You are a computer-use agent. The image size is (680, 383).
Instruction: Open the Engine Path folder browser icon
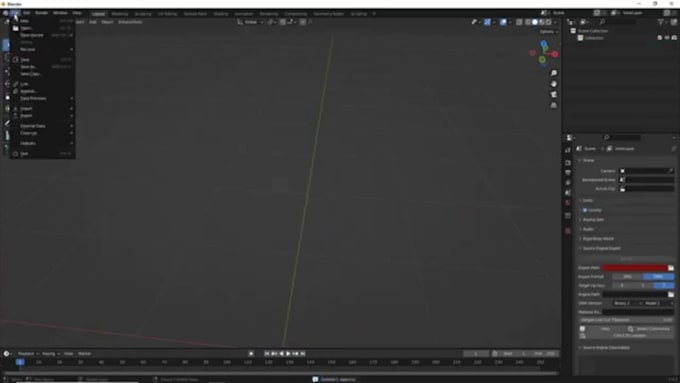[671, 295]
